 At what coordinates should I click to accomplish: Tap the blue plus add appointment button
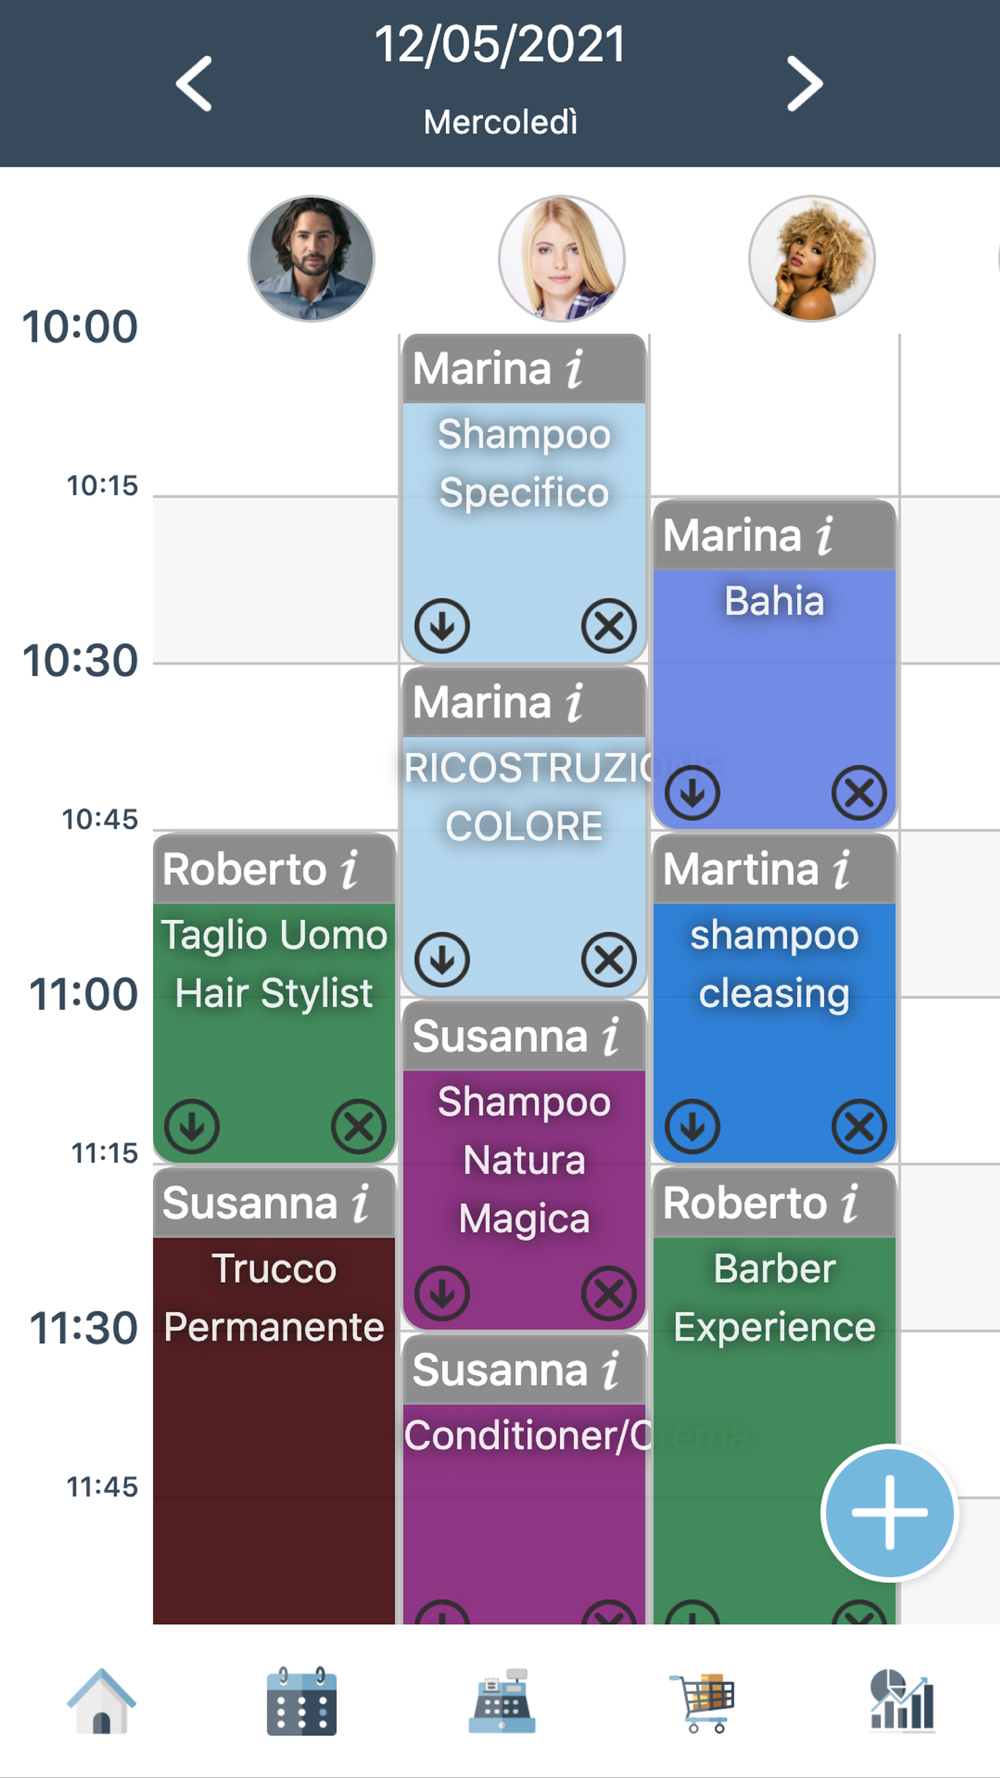pos(889,1513)
